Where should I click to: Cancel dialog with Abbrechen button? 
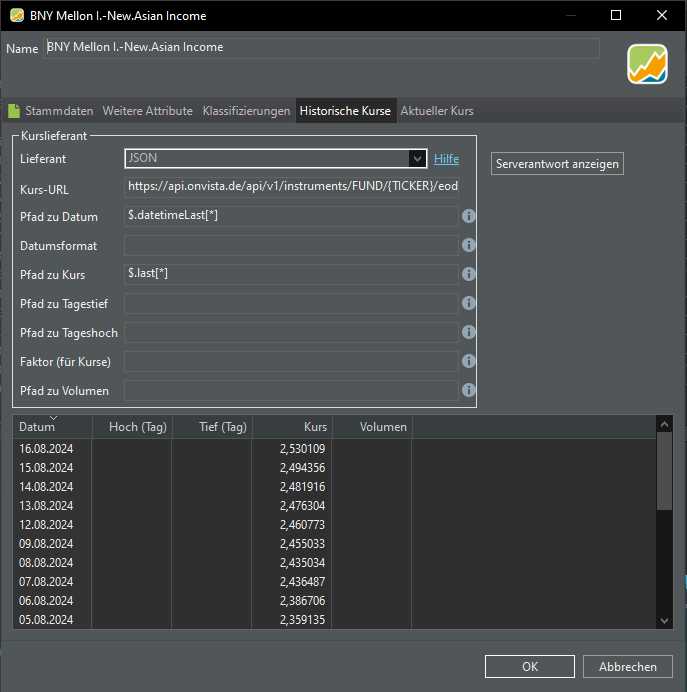tap(628, 667)
